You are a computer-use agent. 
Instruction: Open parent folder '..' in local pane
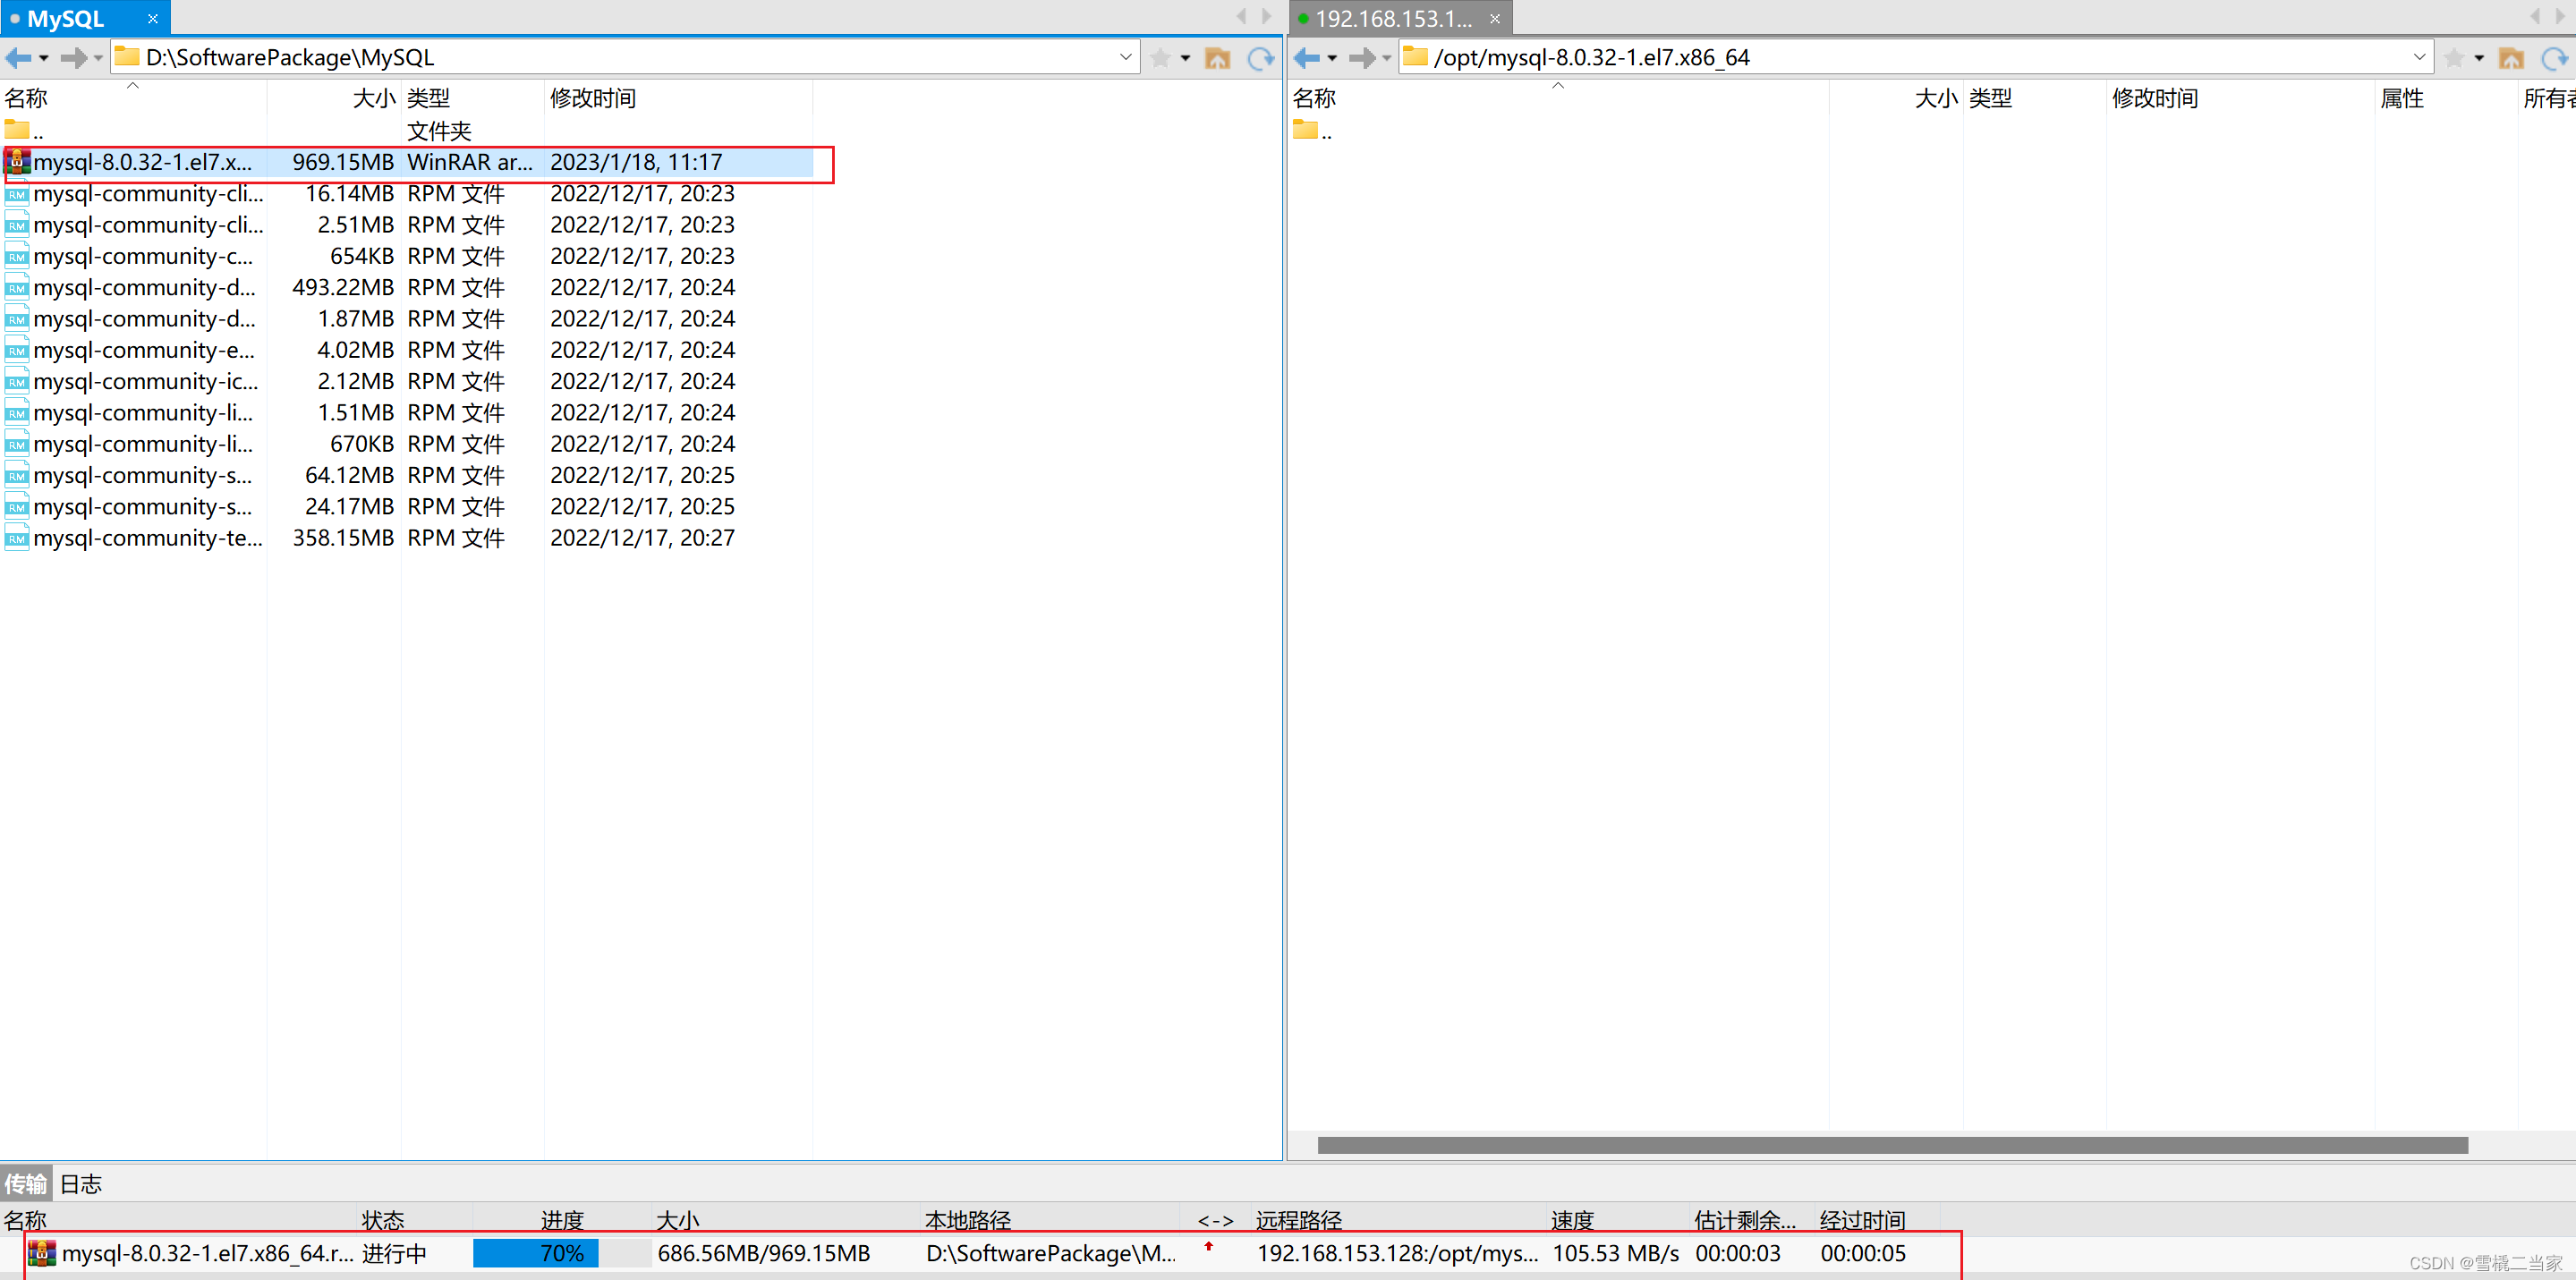pos(24,130)
